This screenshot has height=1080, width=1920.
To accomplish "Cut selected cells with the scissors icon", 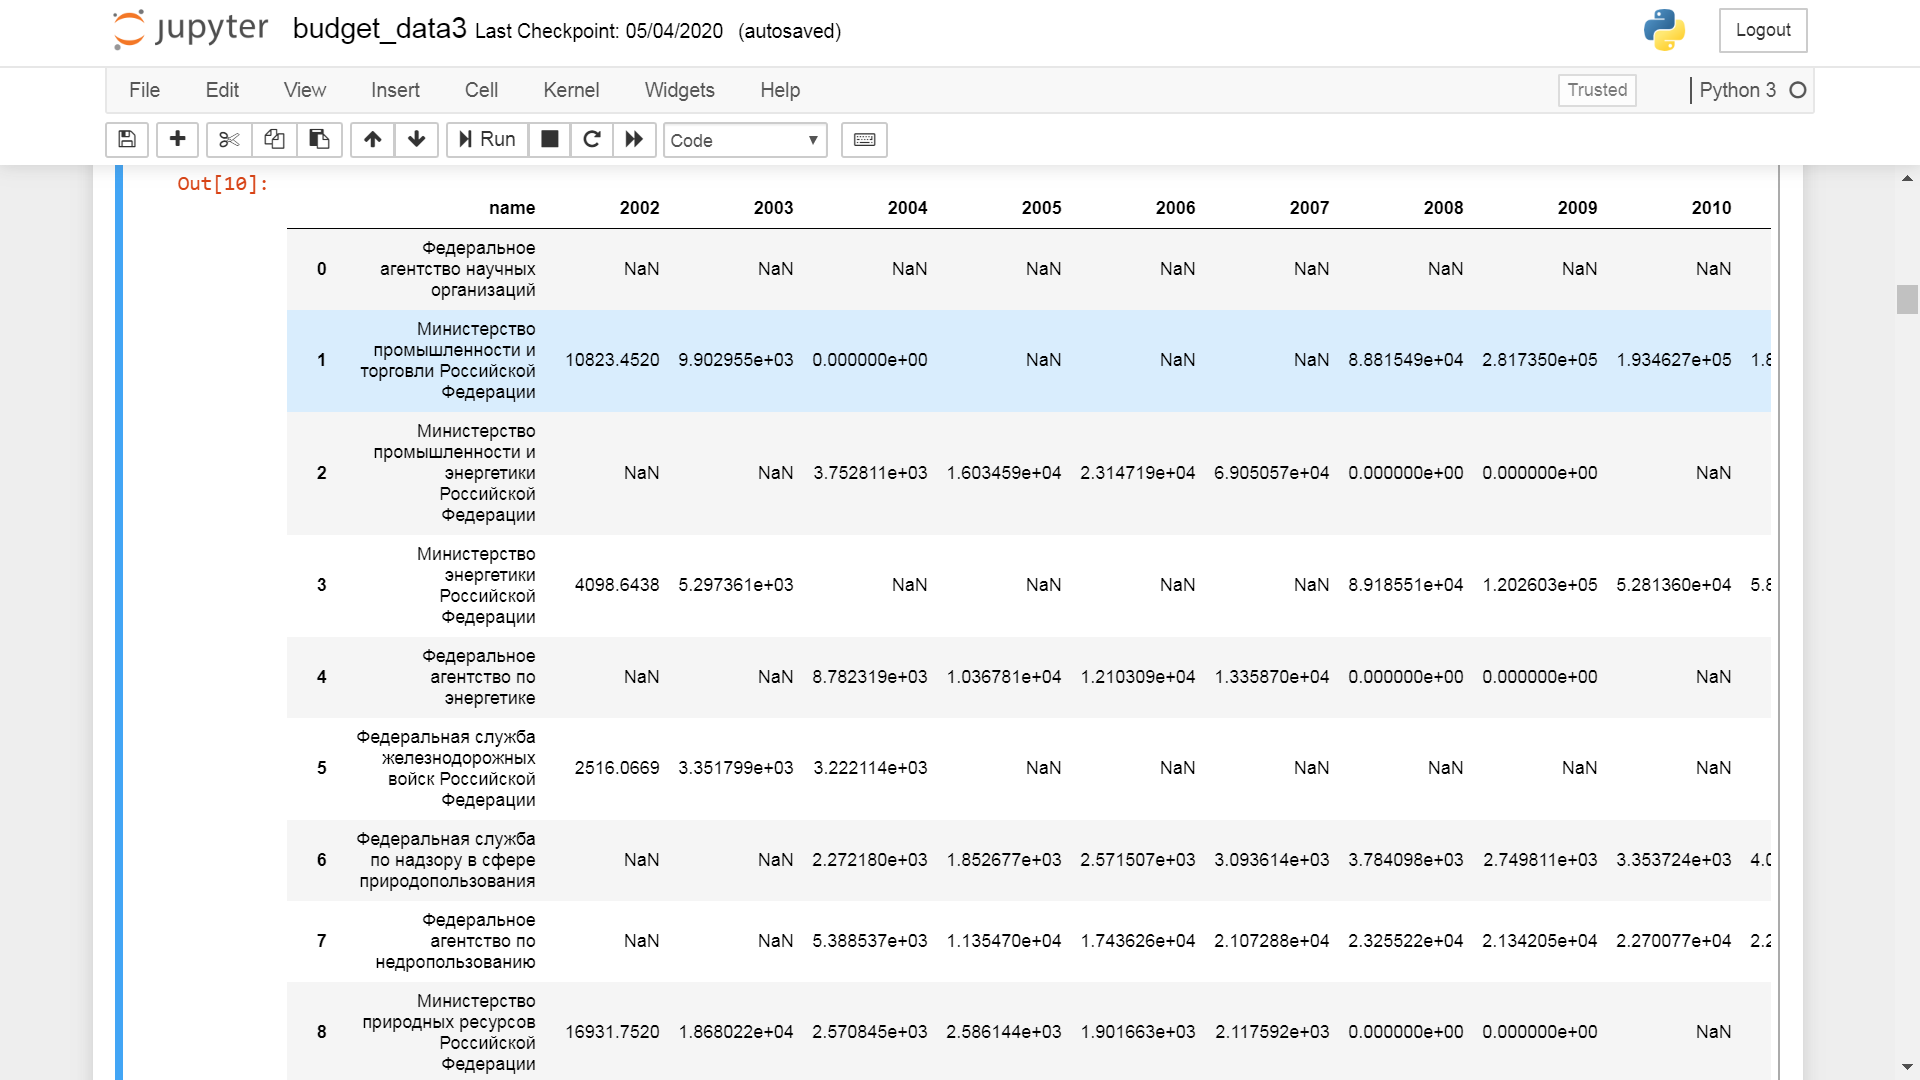I will [x=229, y=140].
